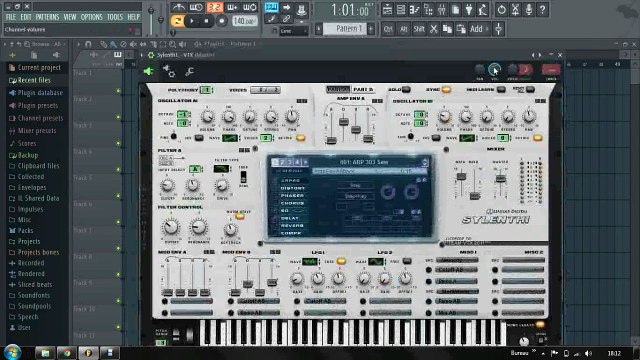Toggle the Sync LED in Sylenth1
640x360 pixels.
(x=446, y=89)
